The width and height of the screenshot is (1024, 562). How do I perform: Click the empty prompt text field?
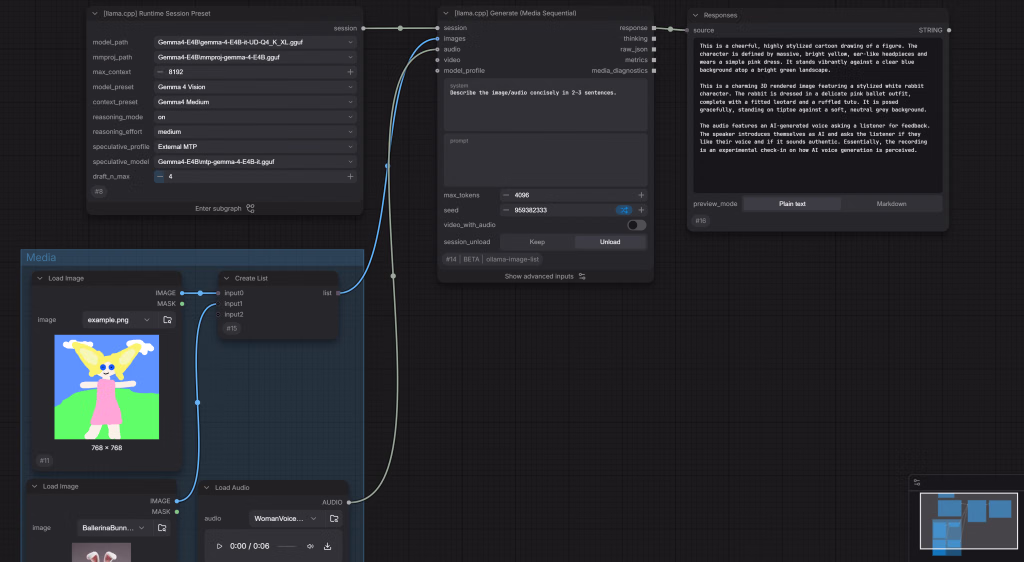click(x=545, y=161)
